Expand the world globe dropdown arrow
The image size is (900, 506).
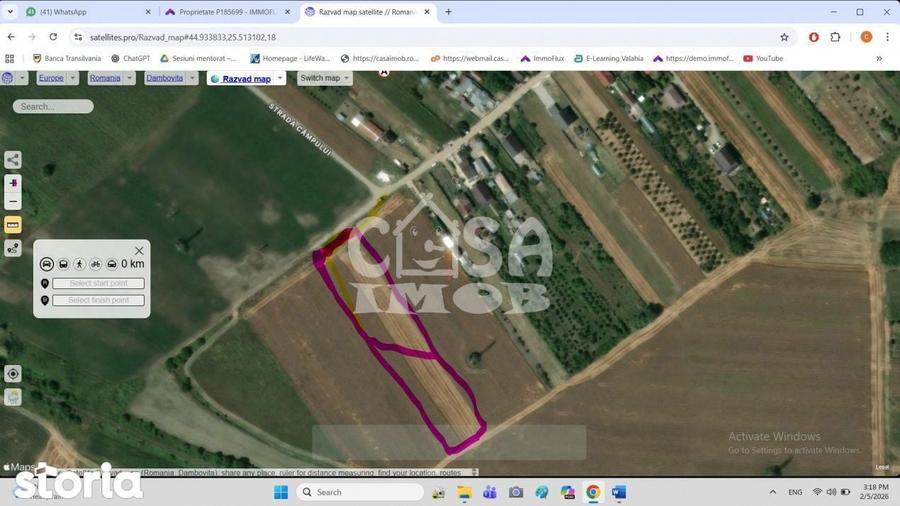(22, 78)
